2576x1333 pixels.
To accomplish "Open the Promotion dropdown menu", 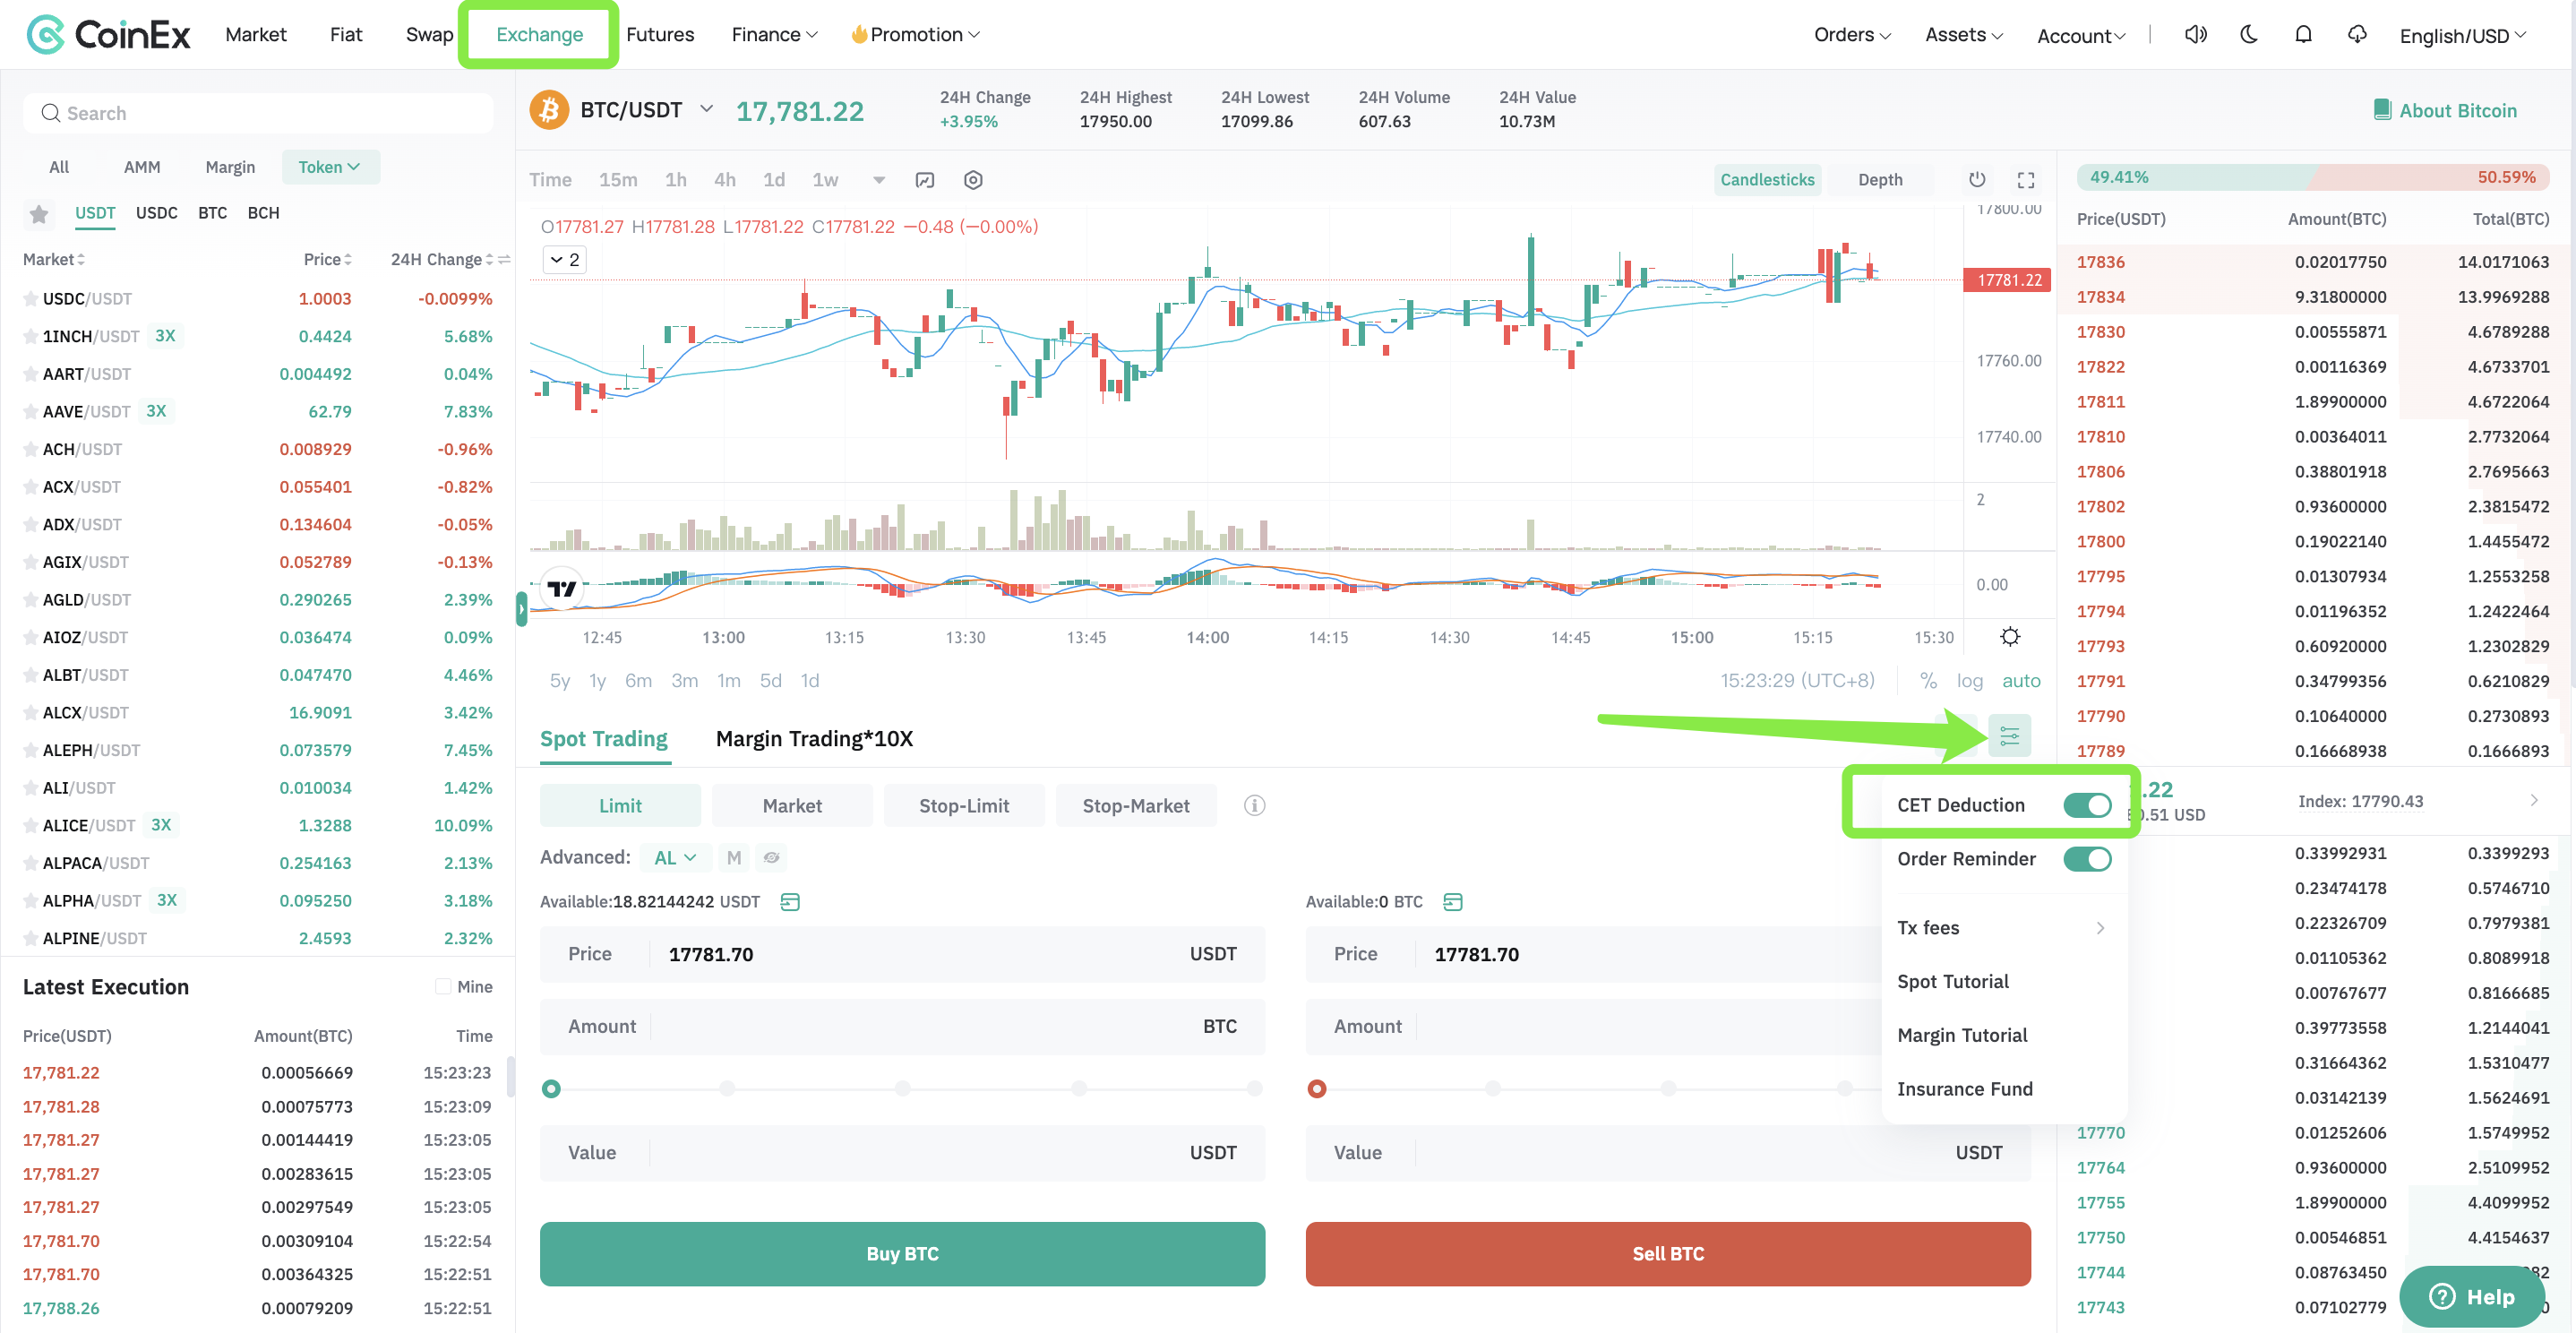I will pyautogui.click(x=916, y=35).
